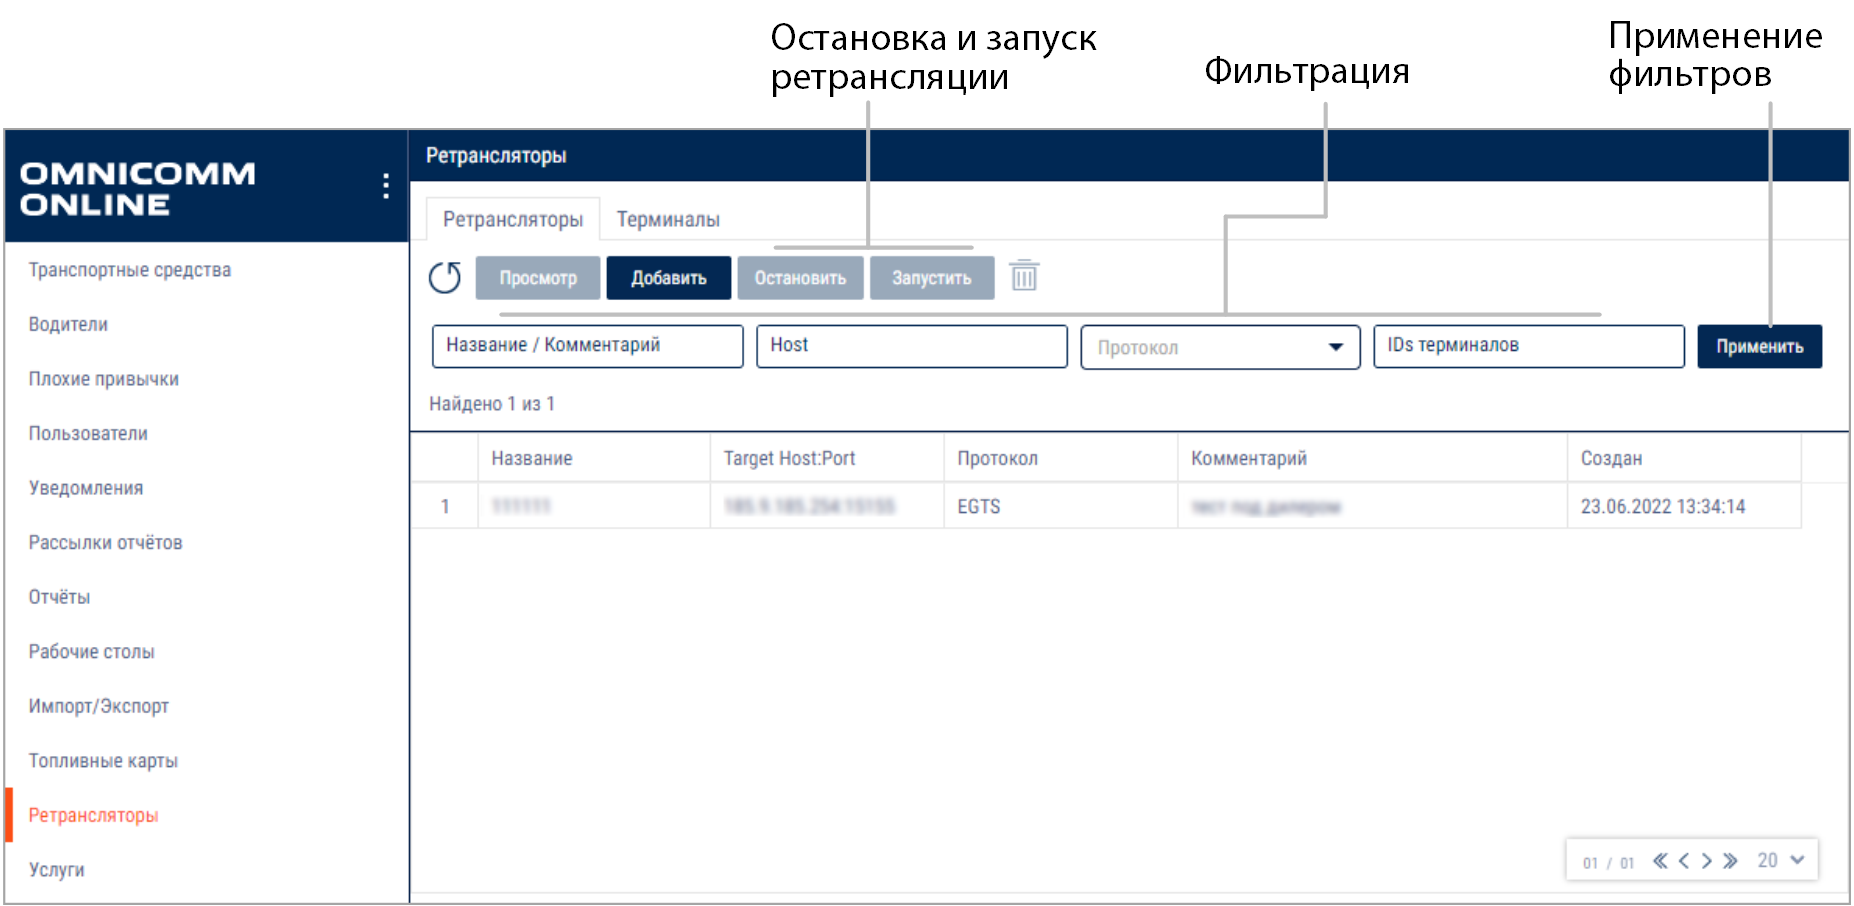Viewport: 1854px width, 906px height.
Task: Go to the next page arrow
Action: (x=1707, y=861)
